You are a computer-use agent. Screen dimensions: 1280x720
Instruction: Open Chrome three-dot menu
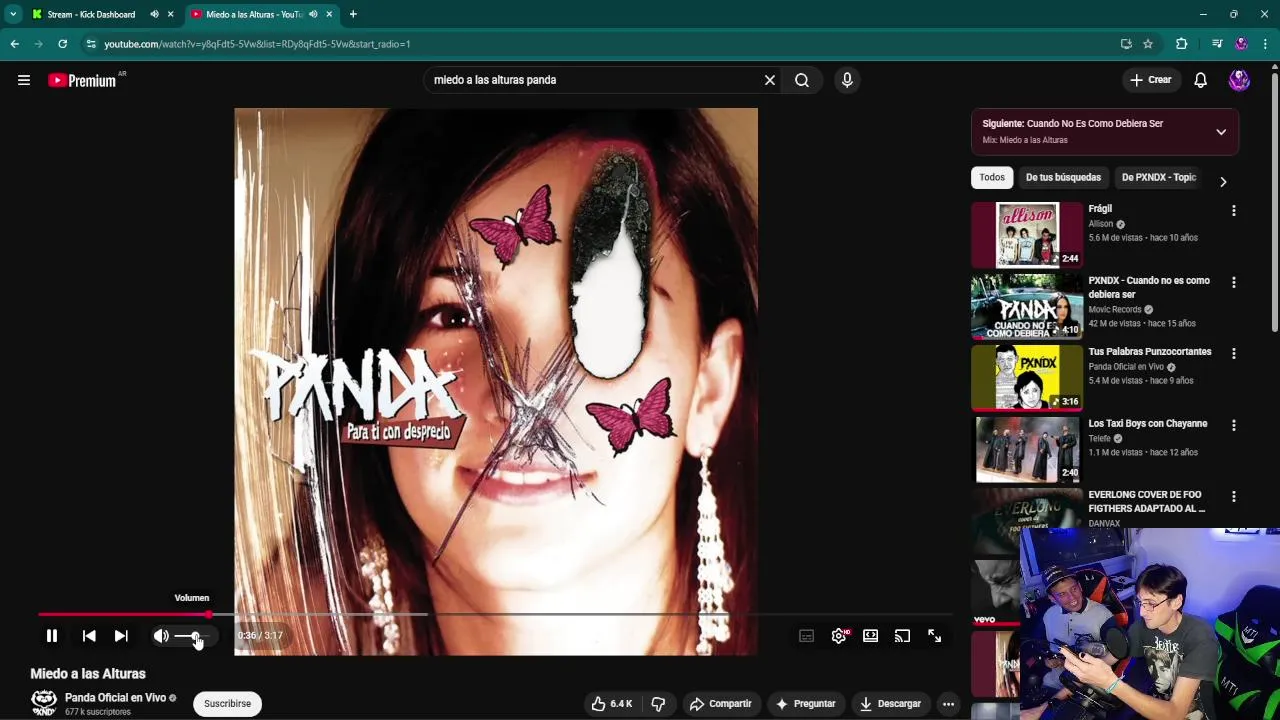pyautogui.click(x=1266, y=44)
